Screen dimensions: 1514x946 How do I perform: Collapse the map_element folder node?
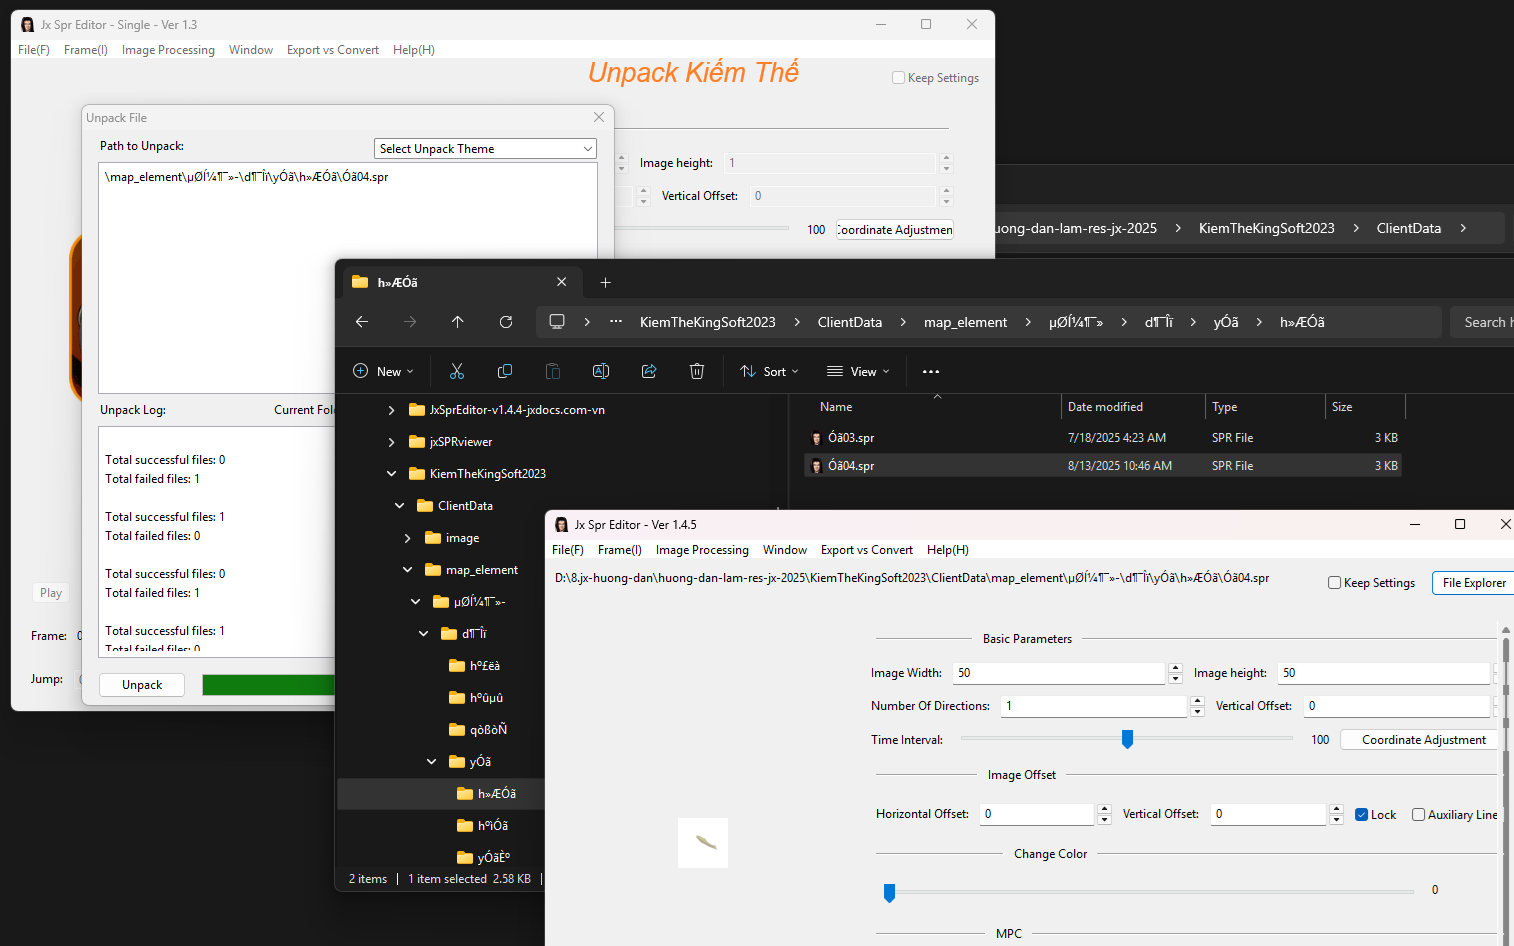click(408, 570)
